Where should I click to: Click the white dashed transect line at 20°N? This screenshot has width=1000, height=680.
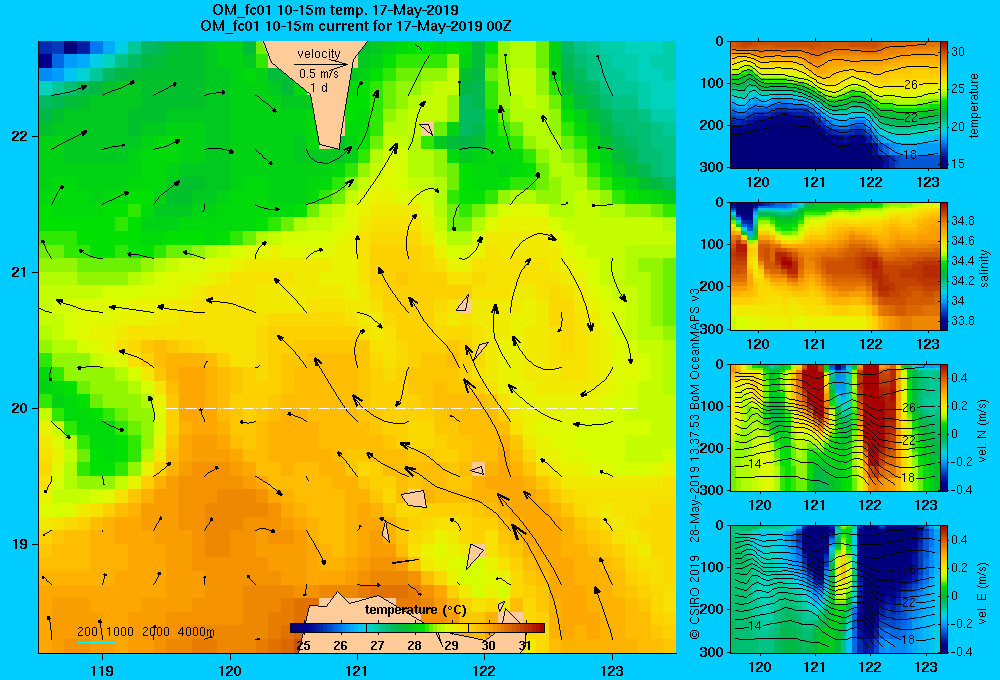pos(401,408)
